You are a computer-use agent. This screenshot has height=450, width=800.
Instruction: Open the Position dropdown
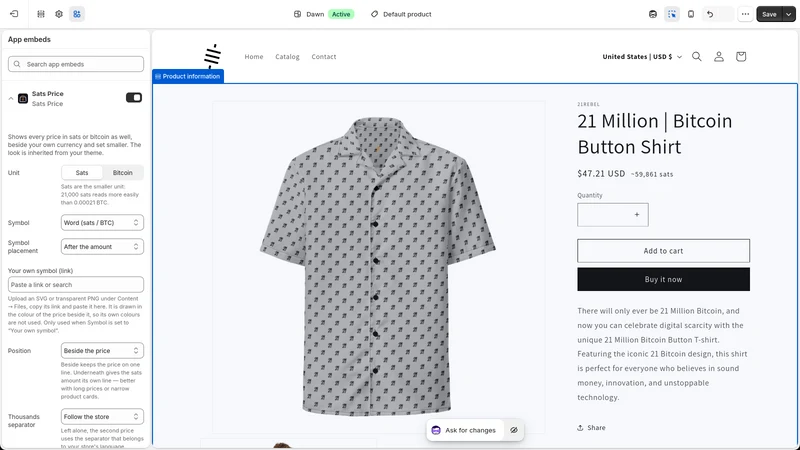click(102, 351)
